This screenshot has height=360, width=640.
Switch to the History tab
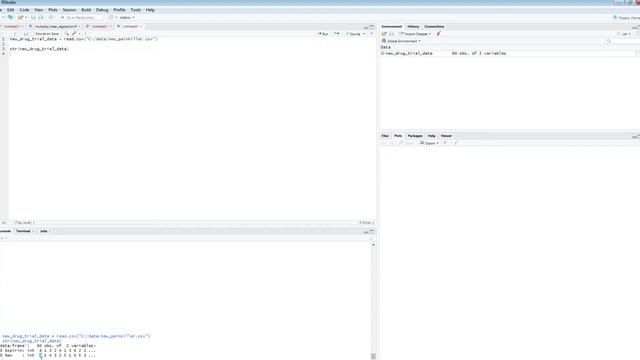pos(413,27)
